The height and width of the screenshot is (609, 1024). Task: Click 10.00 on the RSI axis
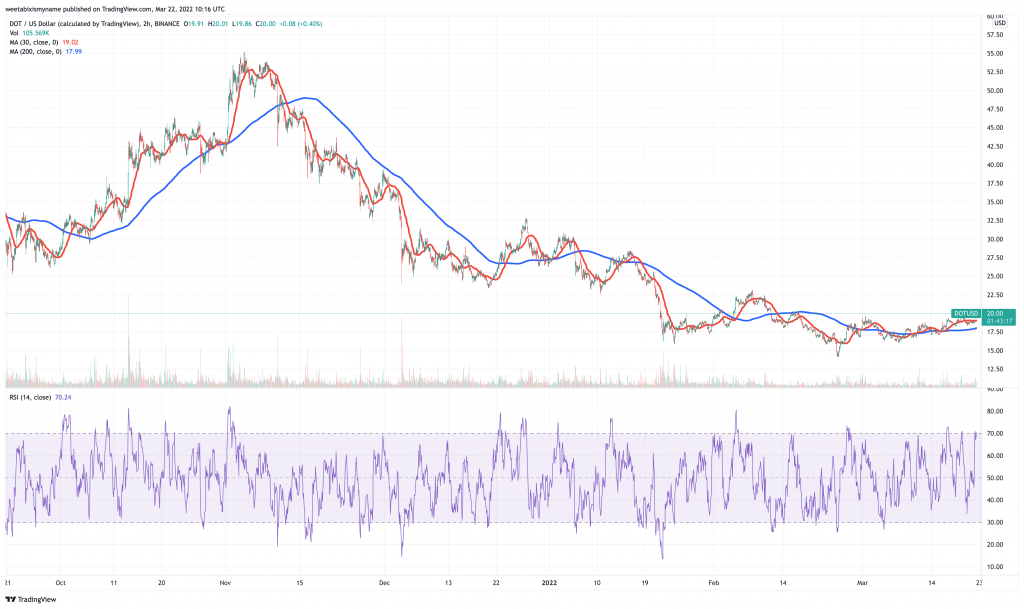click(995, 567)
